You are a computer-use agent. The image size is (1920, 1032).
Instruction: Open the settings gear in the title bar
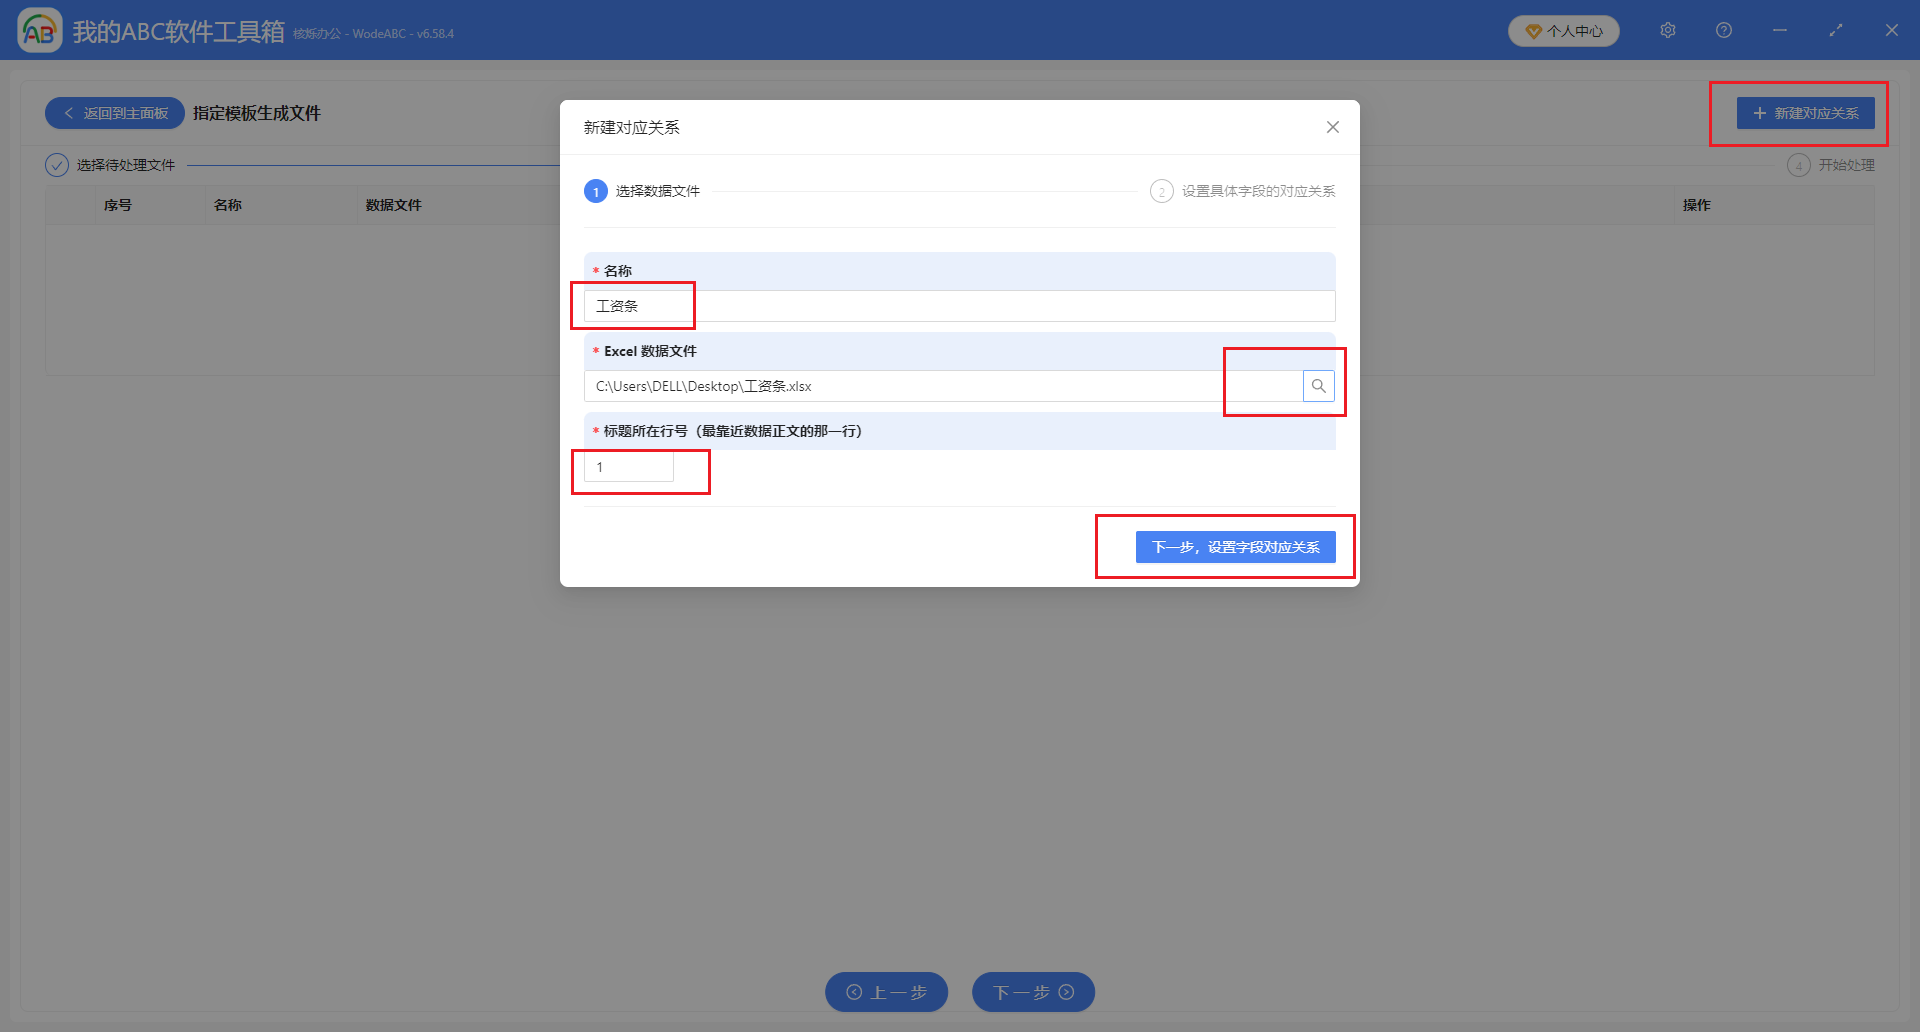(x=1667, y=30)
